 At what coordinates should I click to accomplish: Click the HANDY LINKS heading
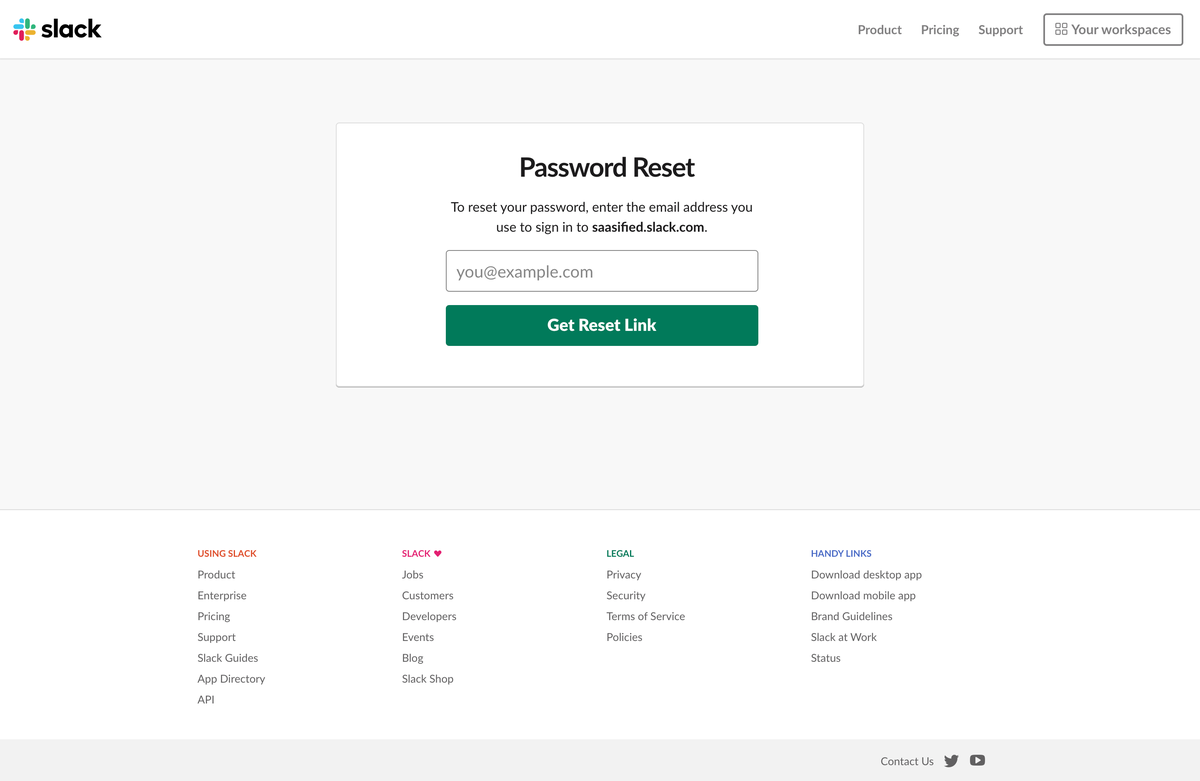841,553
